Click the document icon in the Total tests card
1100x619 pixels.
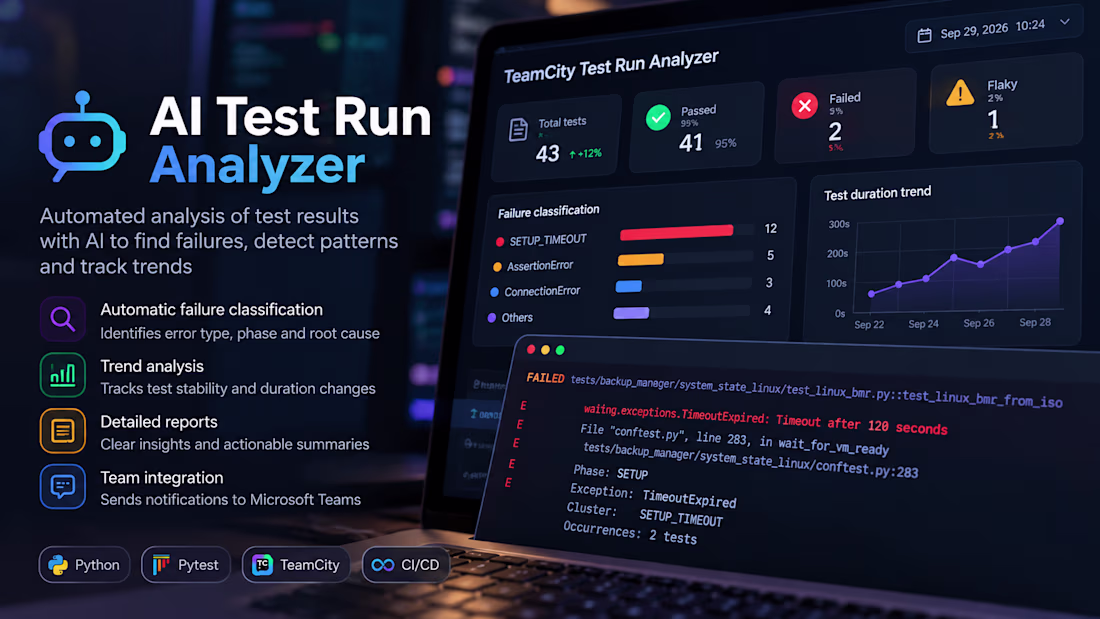tap(518, 130)
